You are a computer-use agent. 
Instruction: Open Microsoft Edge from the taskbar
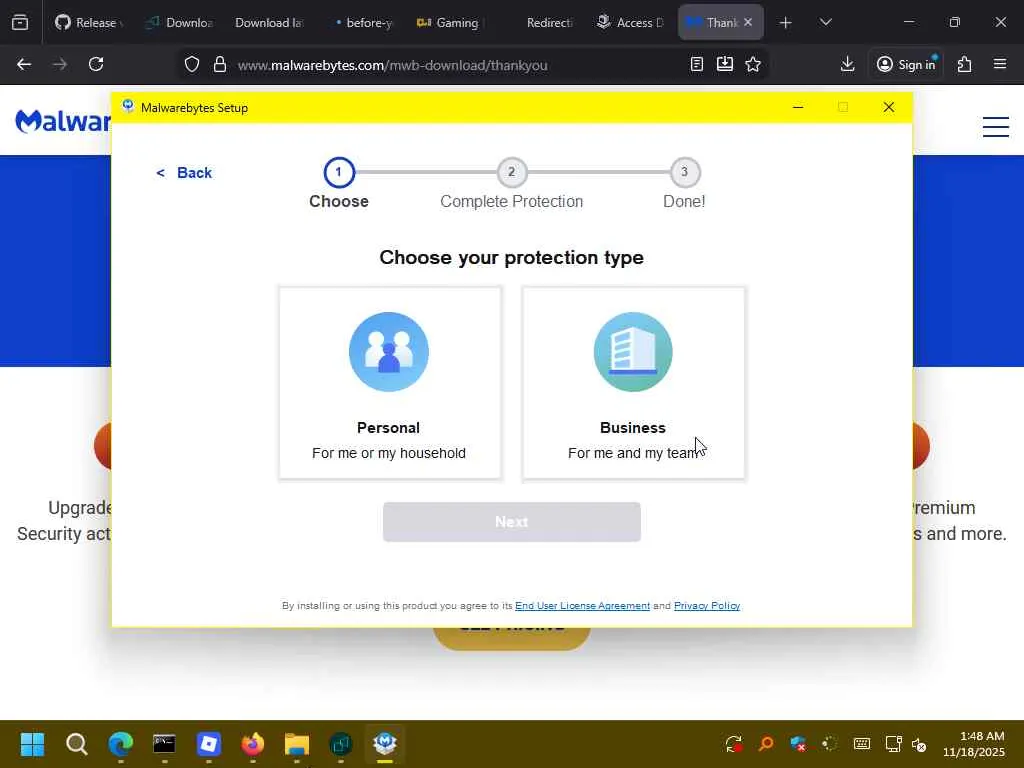121,744
